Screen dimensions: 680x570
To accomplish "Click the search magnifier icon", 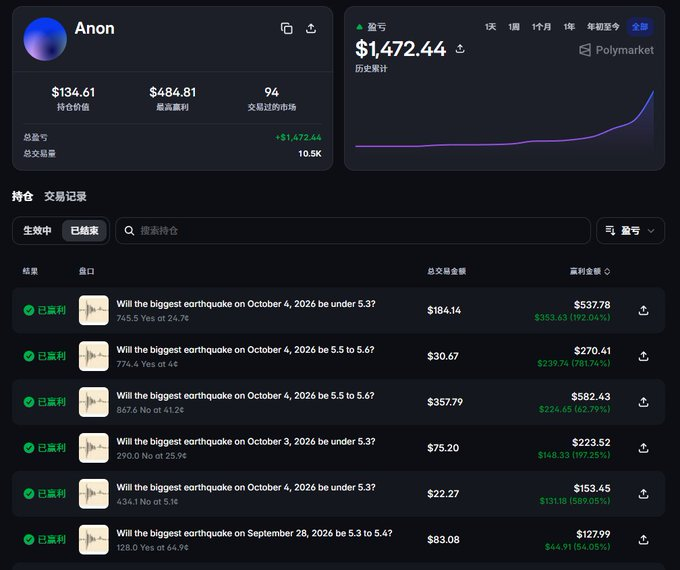I will coord(129,231).
